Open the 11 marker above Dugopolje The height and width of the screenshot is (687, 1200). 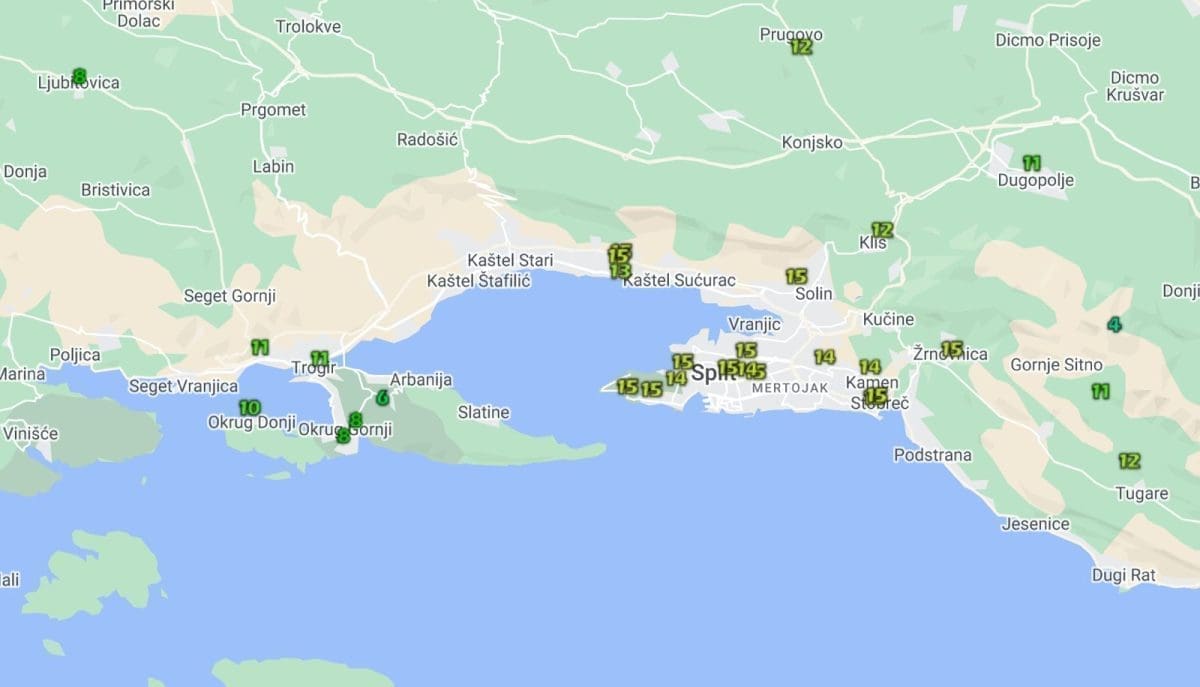coord(1031,162)
